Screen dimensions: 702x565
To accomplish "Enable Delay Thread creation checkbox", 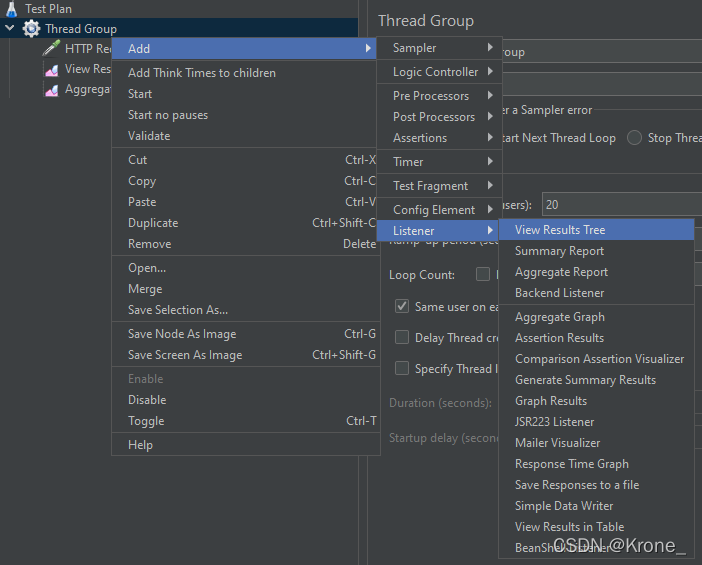I will tap(402, 337).
